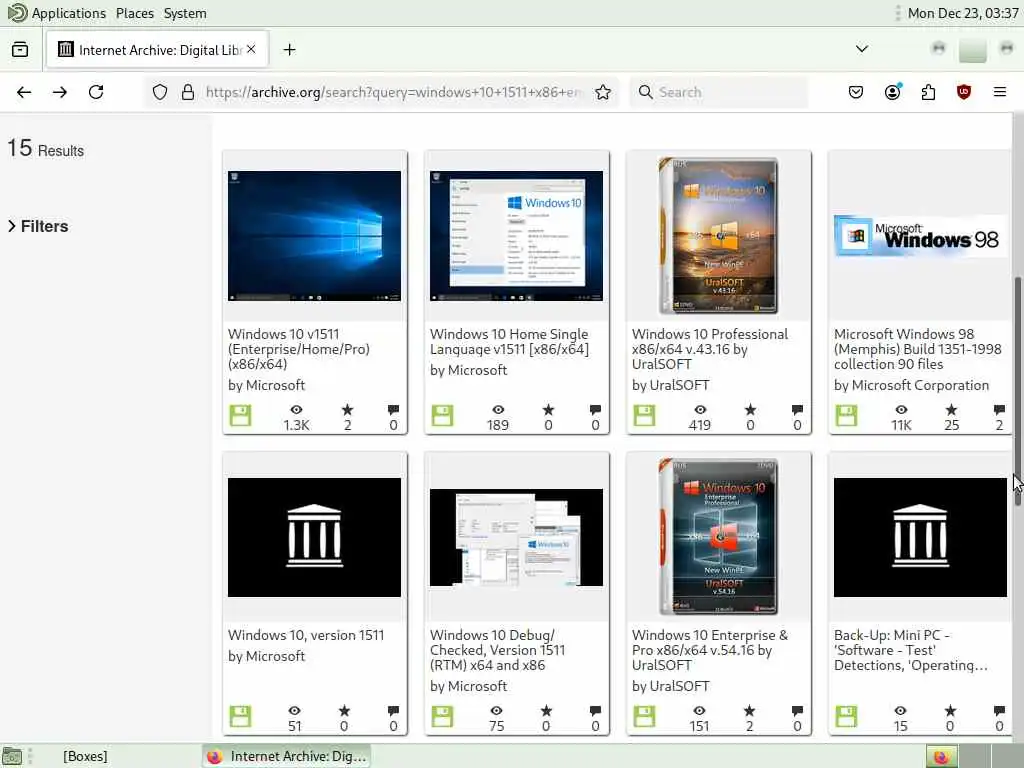The width and height of the screenshot is (1024, 768).
Task: Open the System menu
Action: tap(185, 13)
